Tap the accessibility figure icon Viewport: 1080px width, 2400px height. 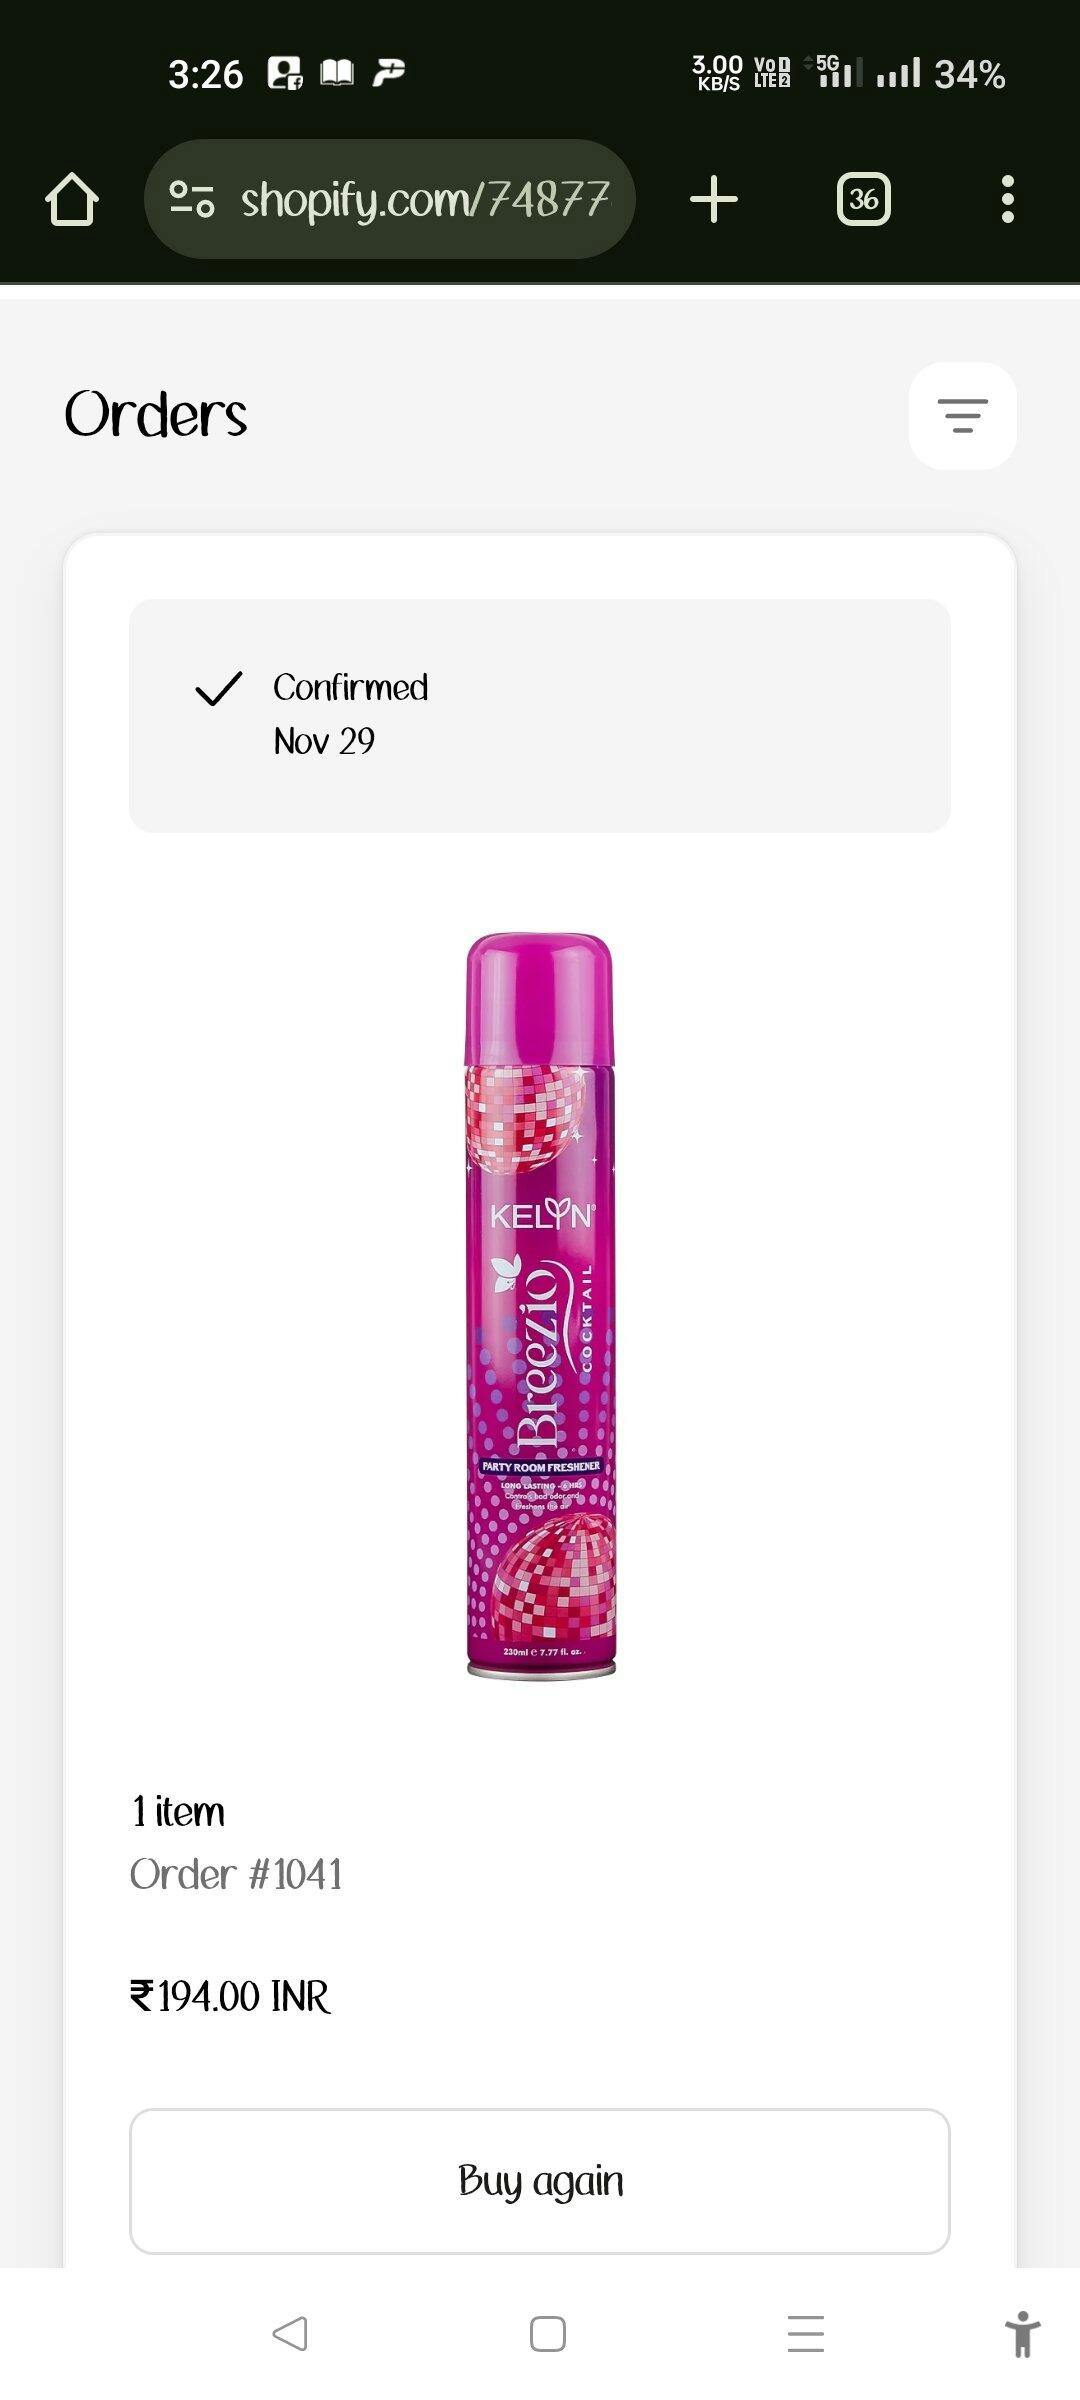pos(1022,2334)
